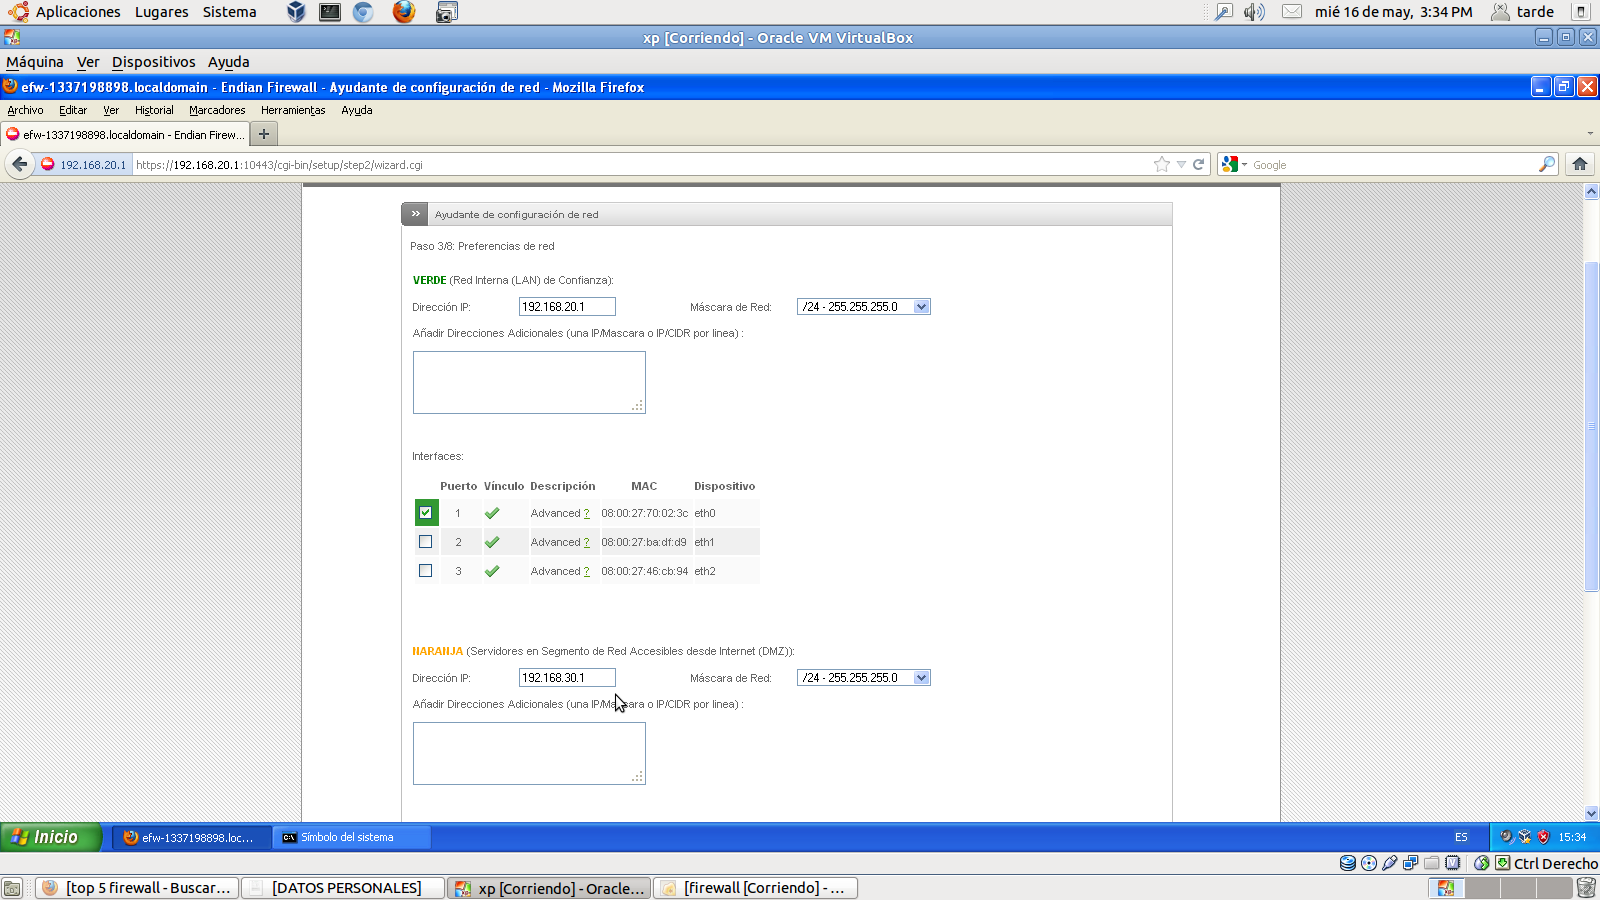The image size is (1600, 900).
Task: Open the NARANJA Máscara de Red dropdown
Action: 921,677
